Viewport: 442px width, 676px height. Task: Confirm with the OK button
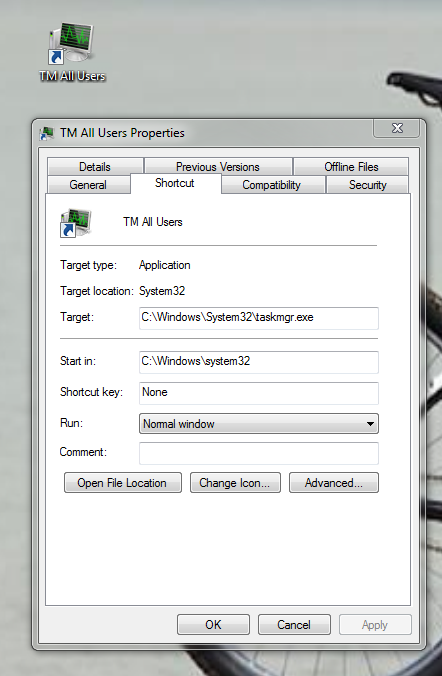(213, 625)
